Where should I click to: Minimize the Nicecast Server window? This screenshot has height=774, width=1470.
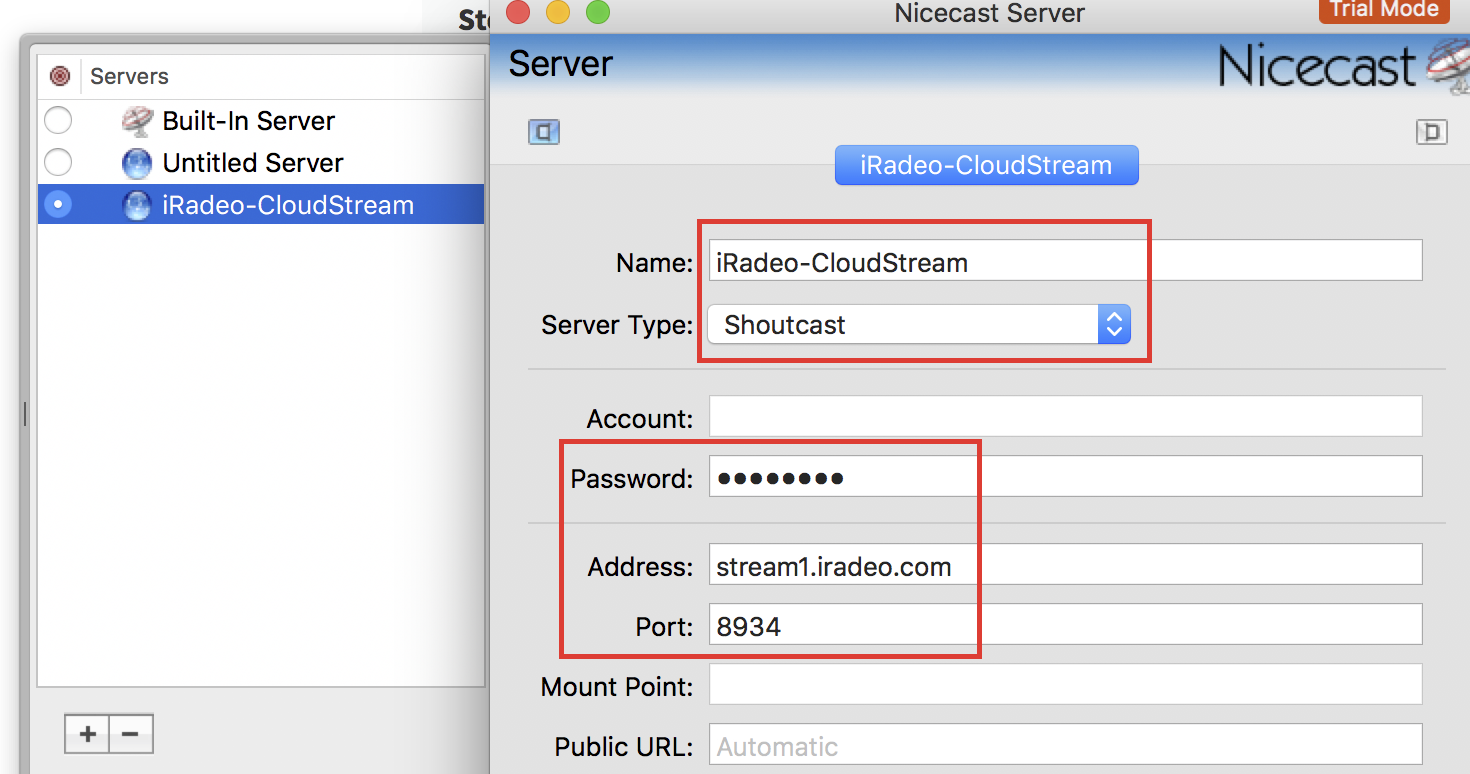pos(557,12)
